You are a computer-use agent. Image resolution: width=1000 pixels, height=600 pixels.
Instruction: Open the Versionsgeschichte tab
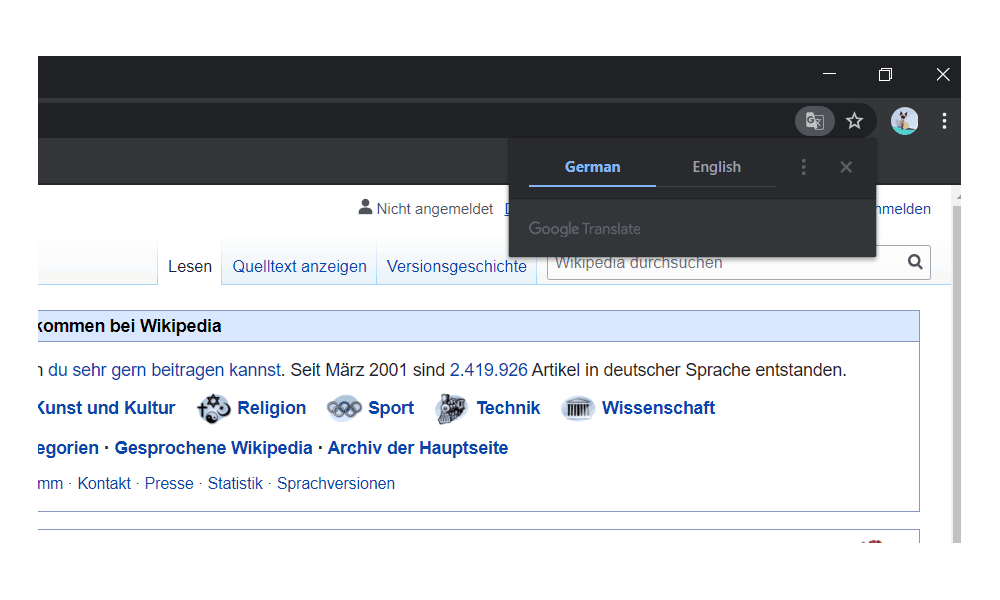(456, 266)
